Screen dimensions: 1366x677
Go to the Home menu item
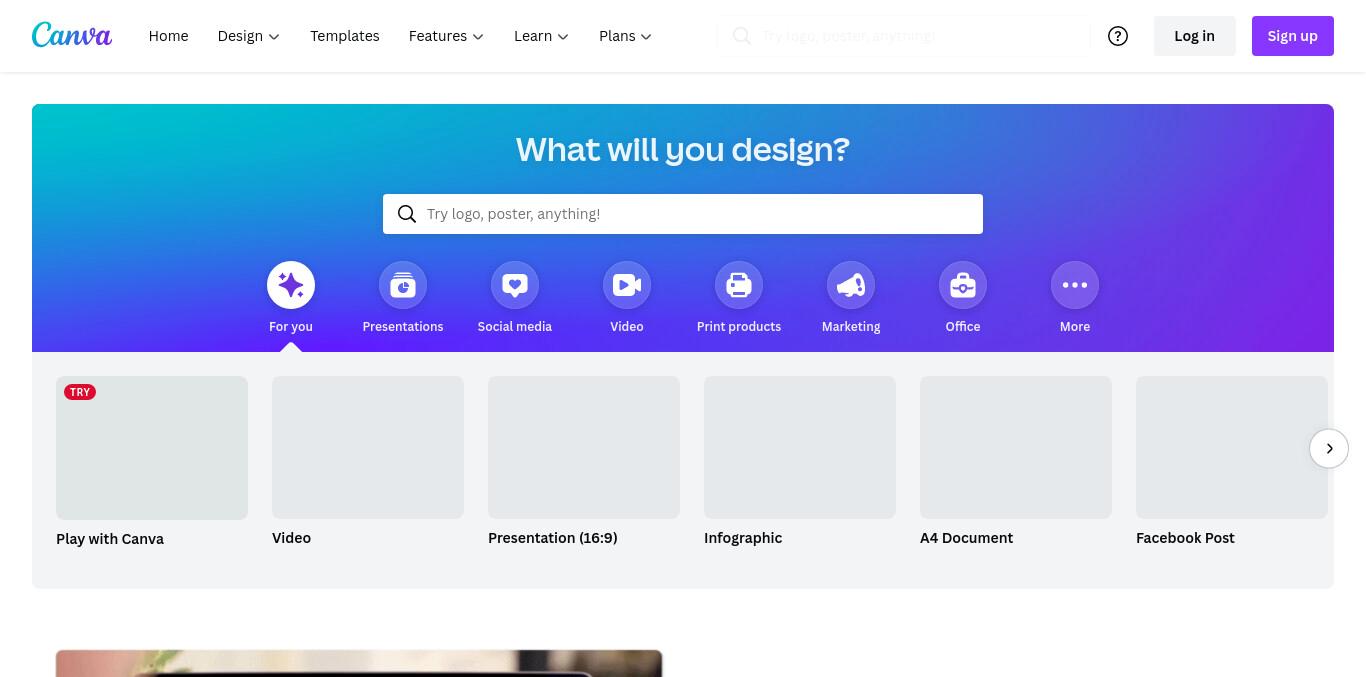point(168,36)
